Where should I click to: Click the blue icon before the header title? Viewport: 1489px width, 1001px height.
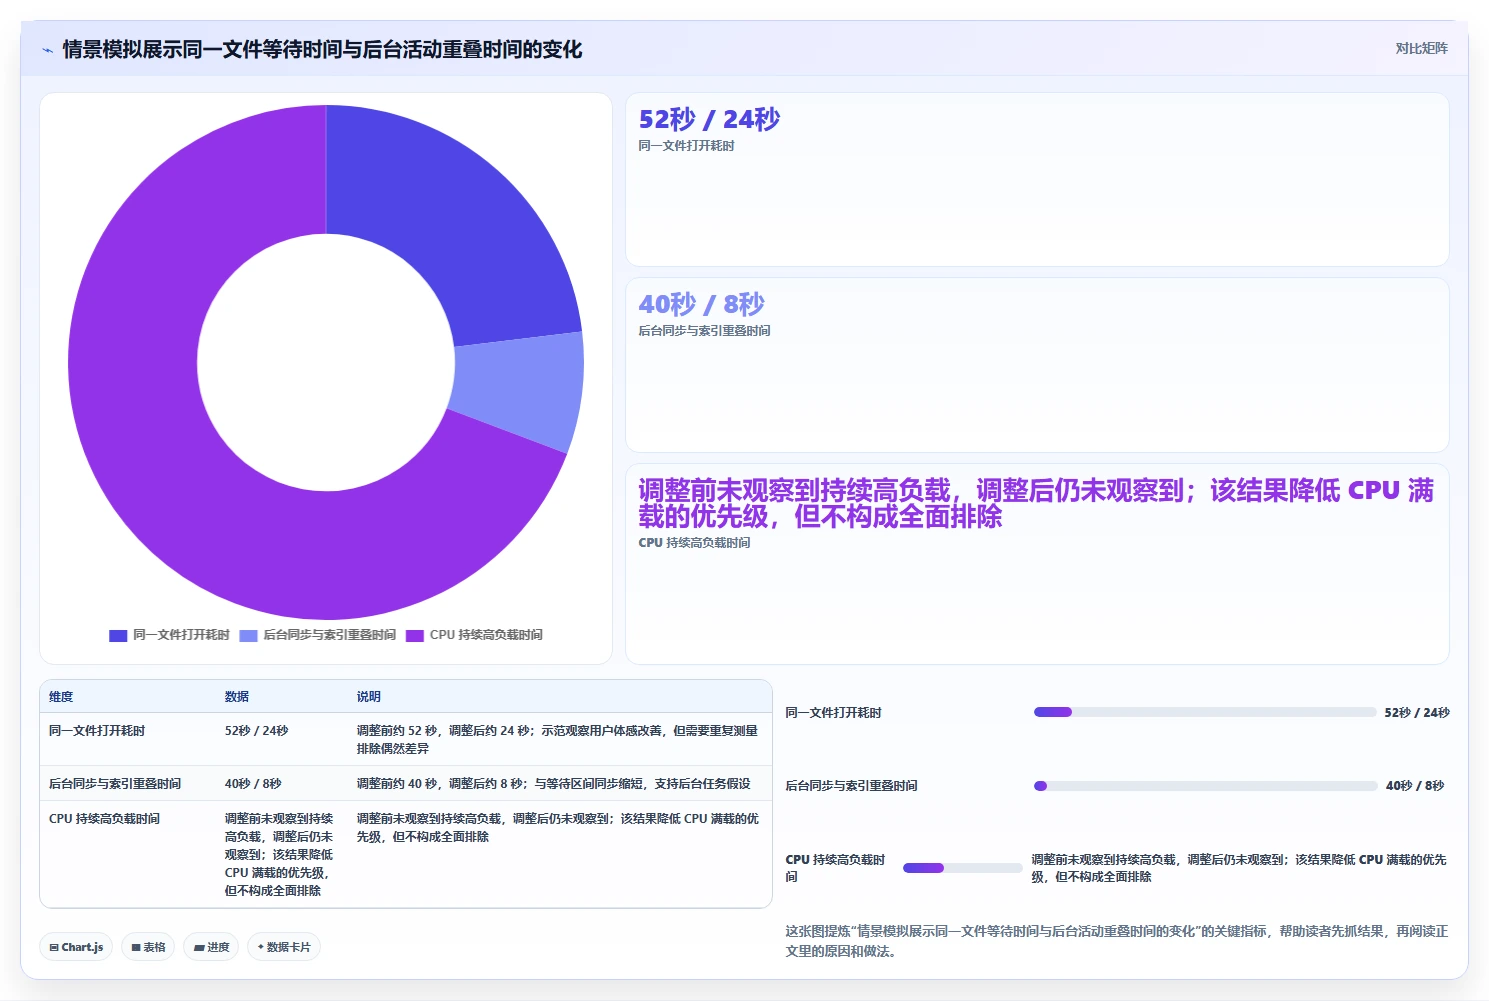tap(47, 50)
